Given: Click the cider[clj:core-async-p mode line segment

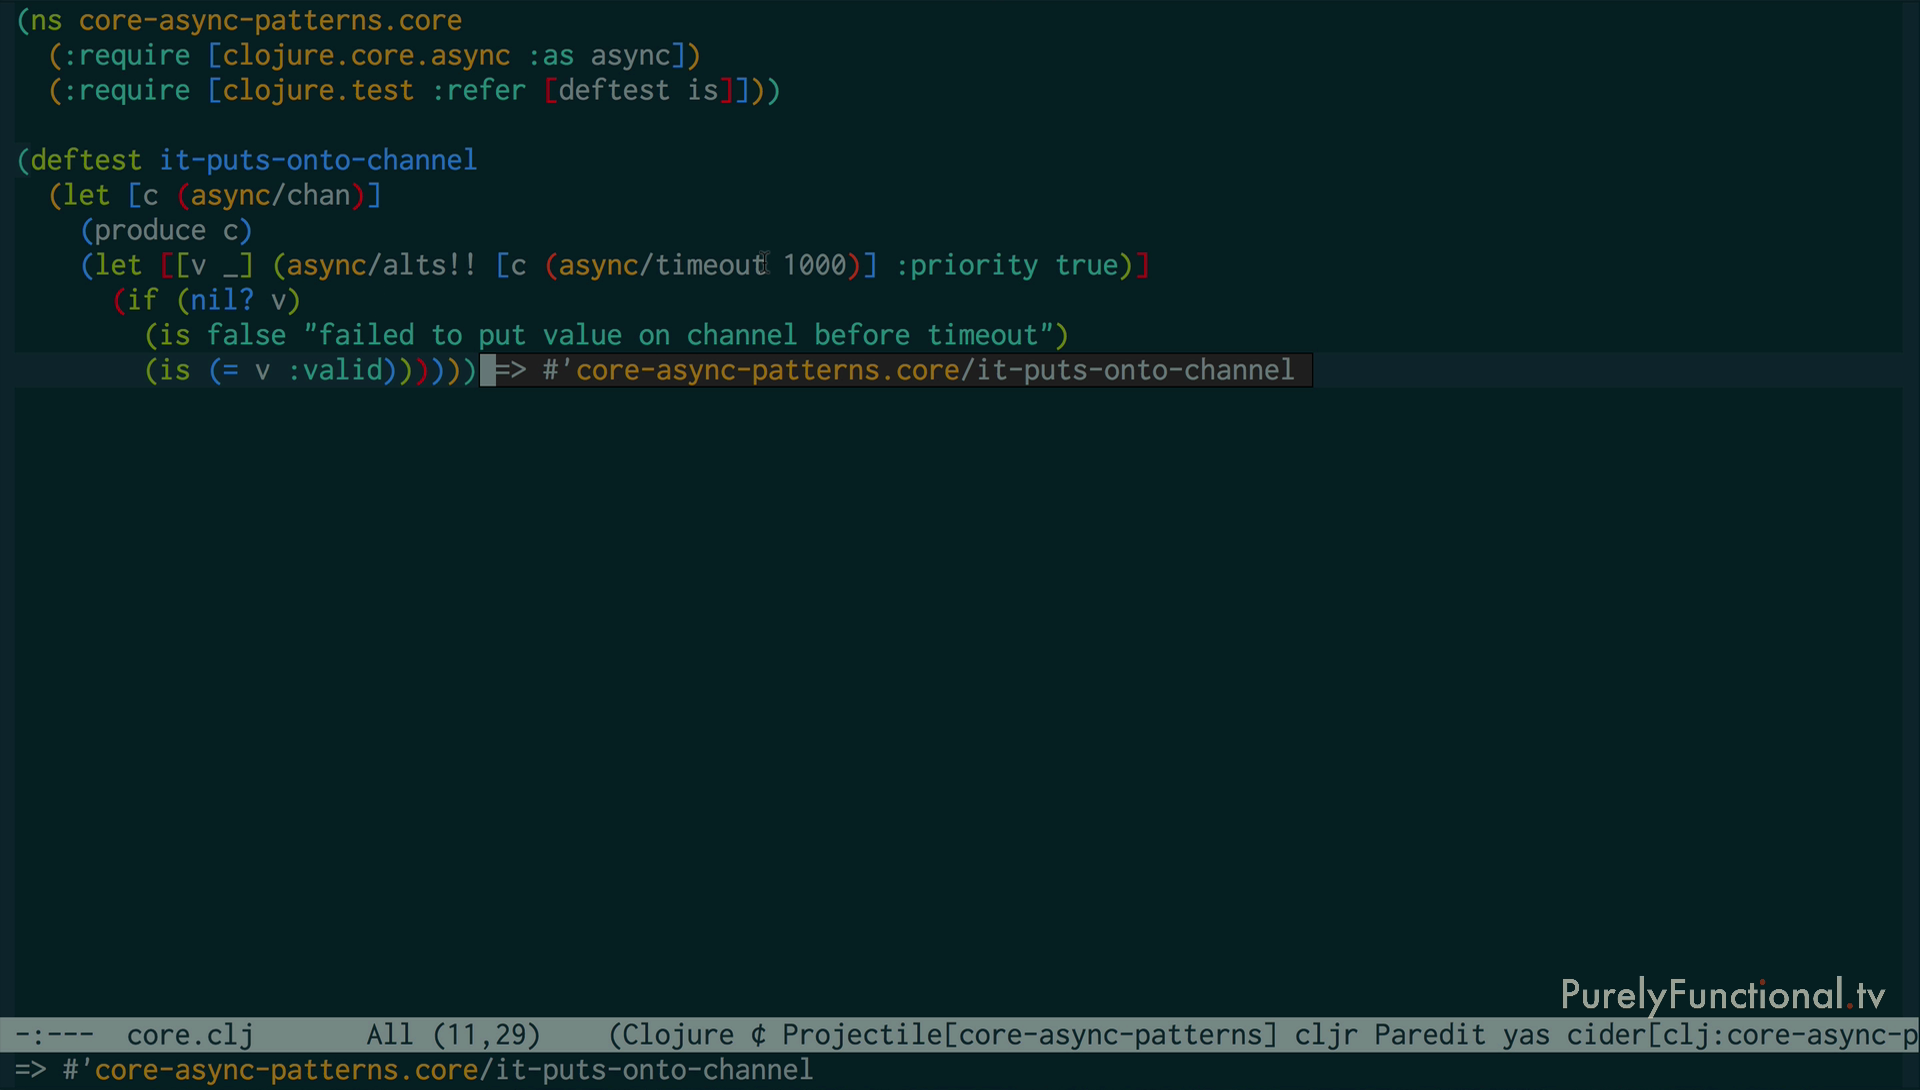Looking at the screenshot, I should click(1740, 1035).
